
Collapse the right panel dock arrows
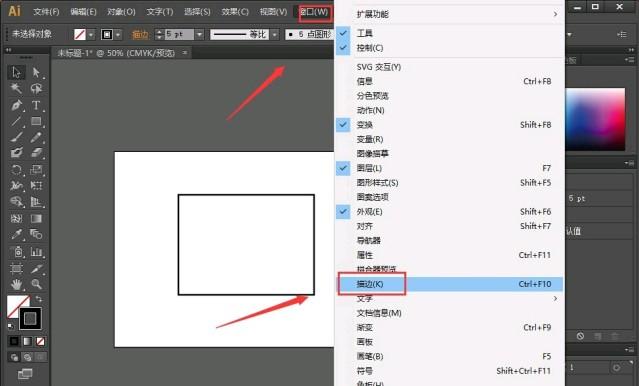click(x=631, y=50)
